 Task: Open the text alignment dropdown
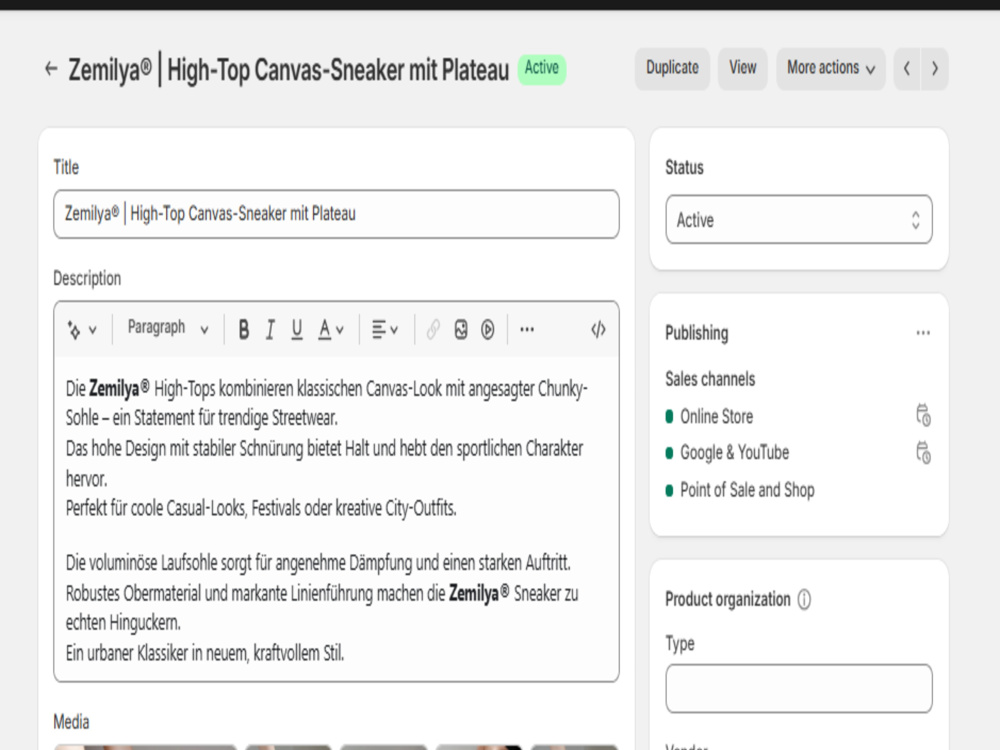point(385,330)
